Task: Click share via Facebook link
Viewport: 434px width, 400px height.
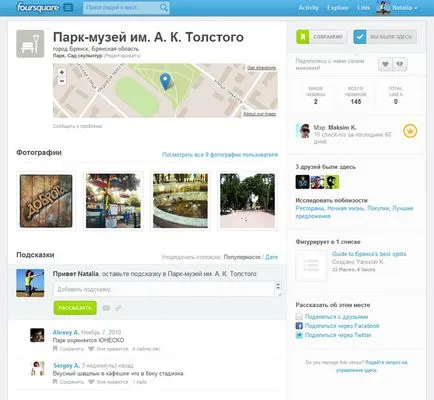Action: click(x=342, y=326)
